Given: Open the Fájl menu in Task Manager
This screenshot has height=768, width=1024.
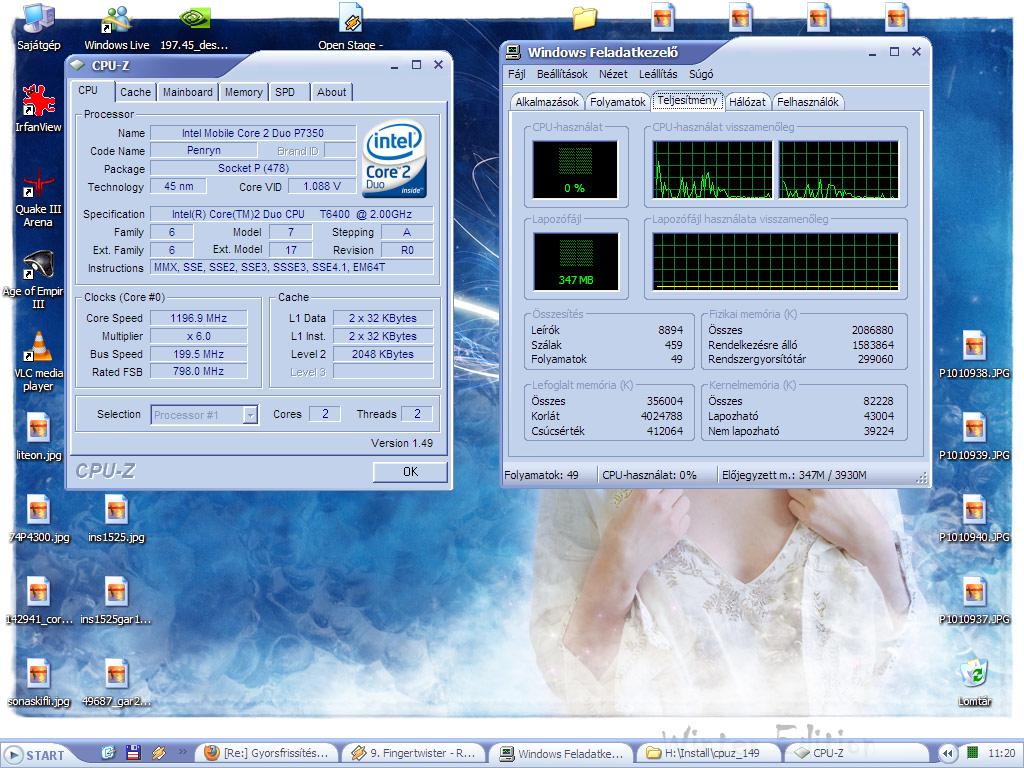Looking at the screenshot, I should (517, 74).
